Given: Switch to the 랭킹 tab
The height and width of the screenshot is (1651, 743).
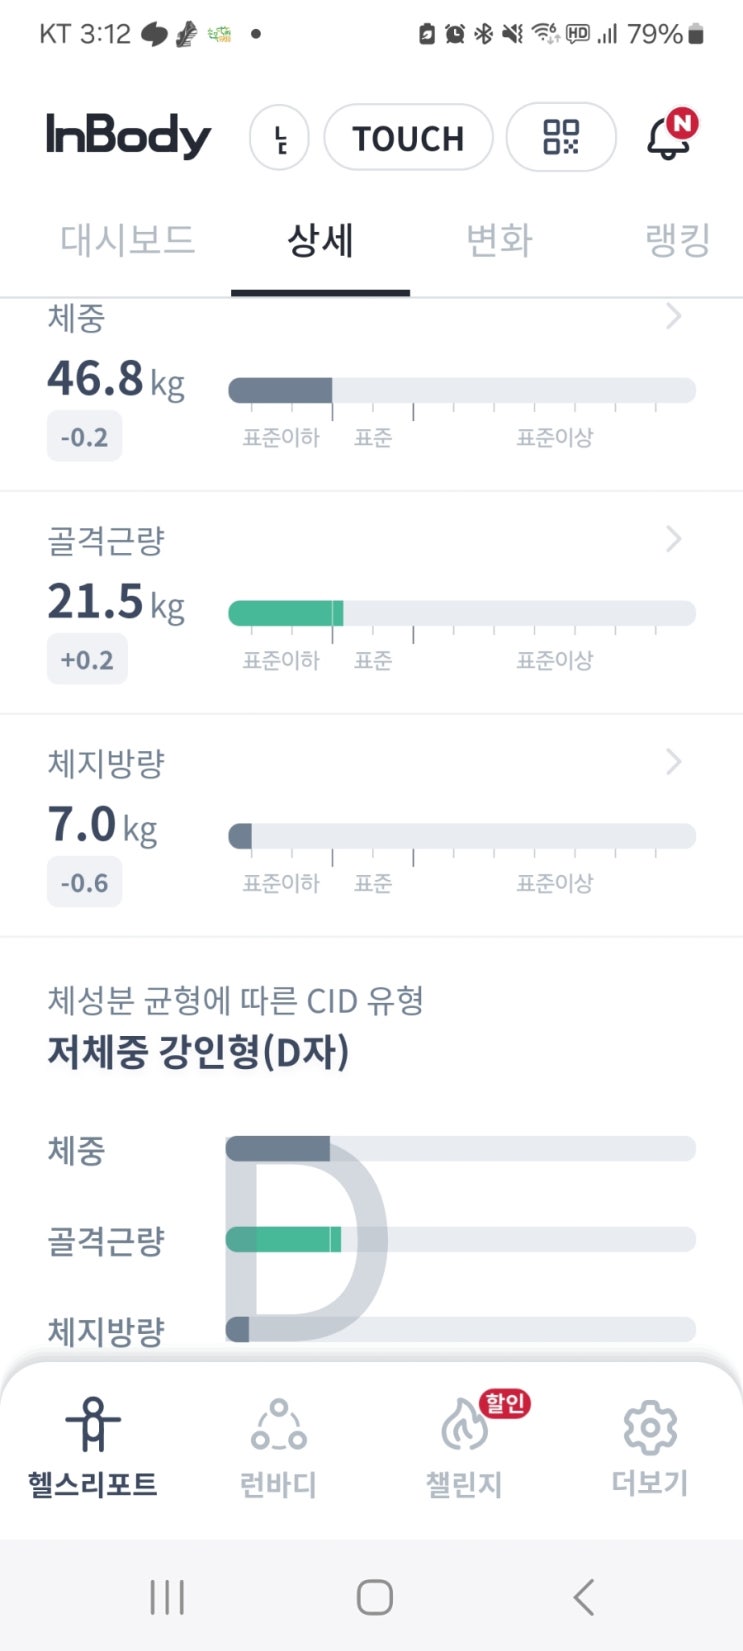Looking at the screenshot, I should tap(677, 241).
